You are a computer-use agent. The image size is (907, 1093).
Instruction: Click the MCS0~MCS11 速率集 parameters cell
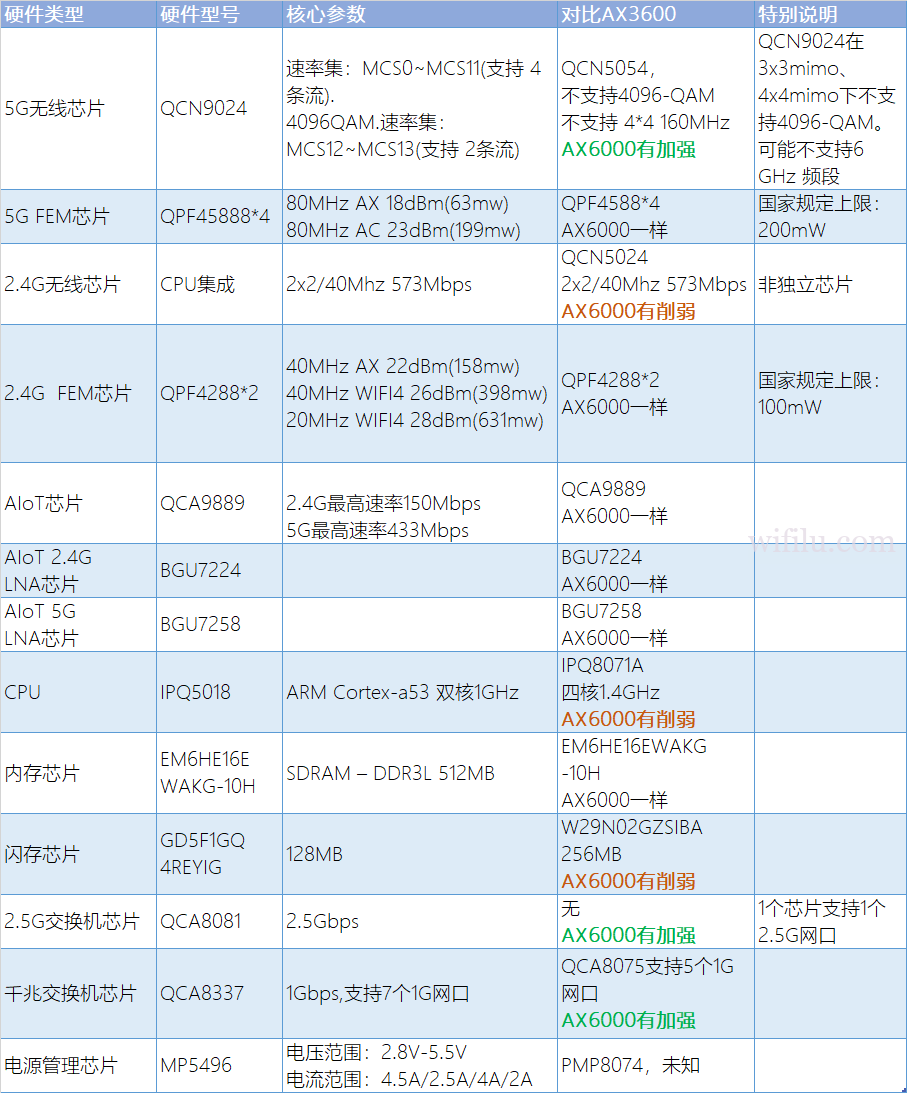pos(420,109)
